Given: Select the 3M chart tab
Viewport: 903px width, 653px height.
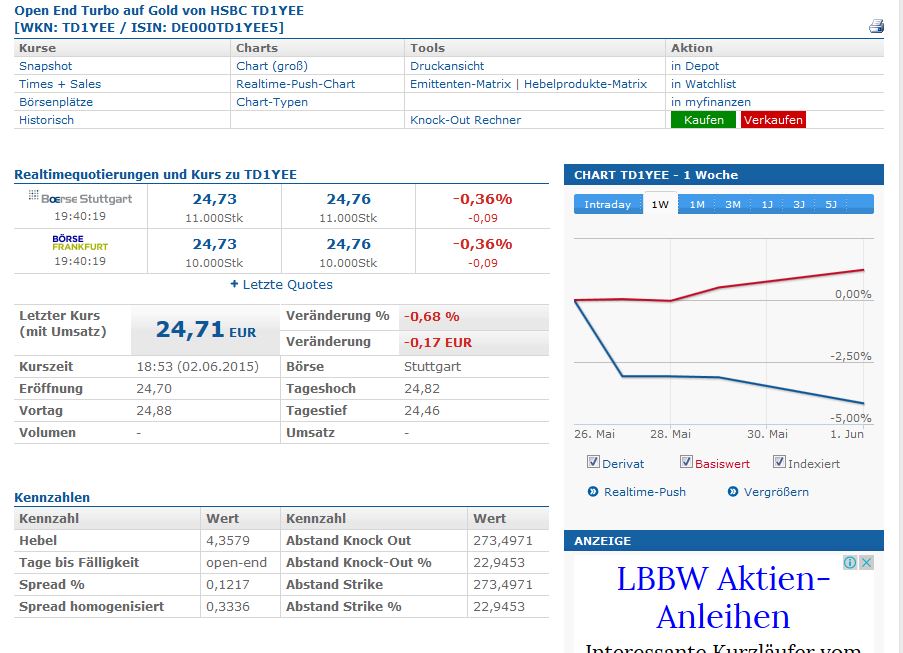Looking at the screenshot, I should pyautogui.click(x=733, y=204).
